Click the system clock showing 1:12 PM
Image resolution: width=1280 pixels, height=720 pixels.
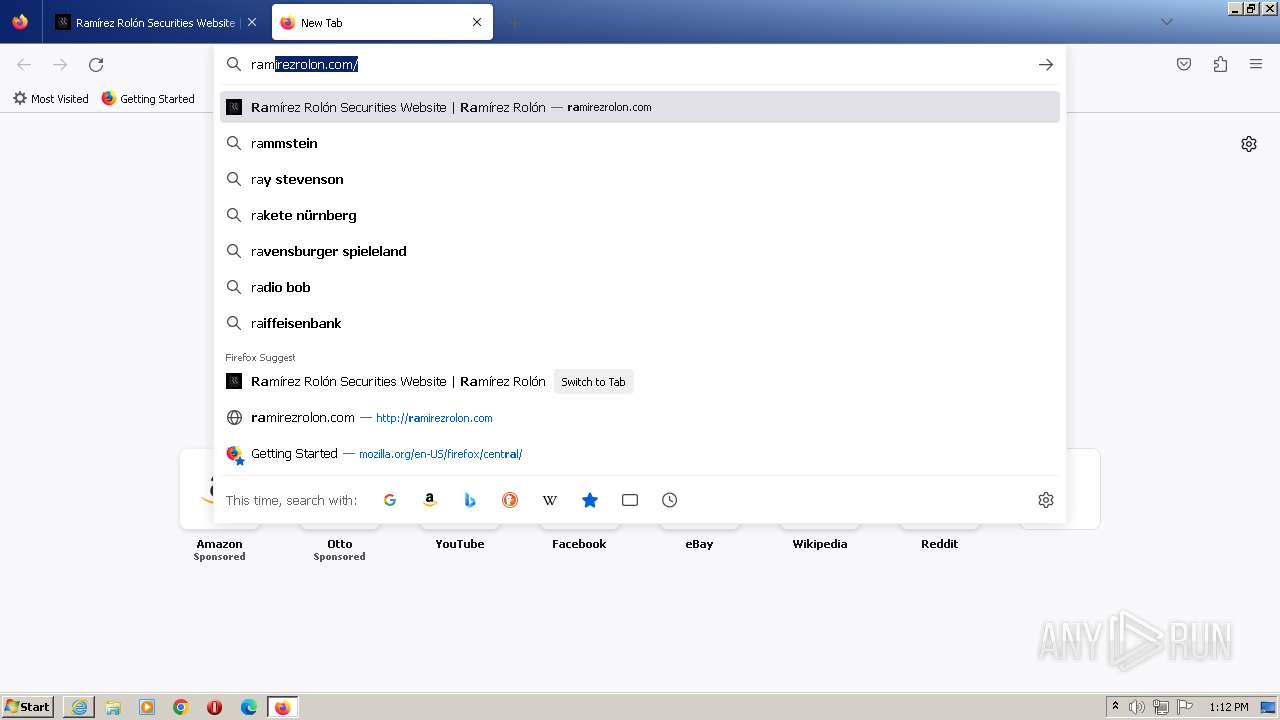coord(1228,707)
